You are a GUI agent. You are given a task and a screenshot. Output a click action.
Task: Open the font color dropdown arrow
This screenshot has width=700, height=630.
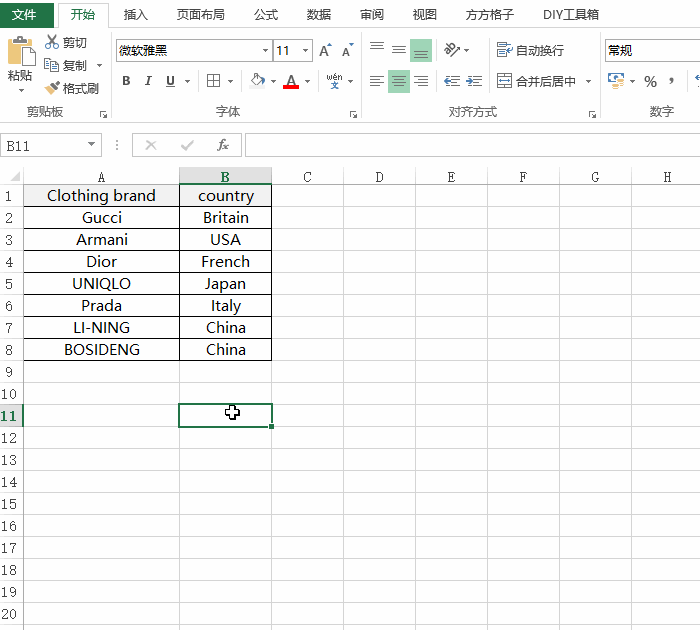[x=307, y=81]
